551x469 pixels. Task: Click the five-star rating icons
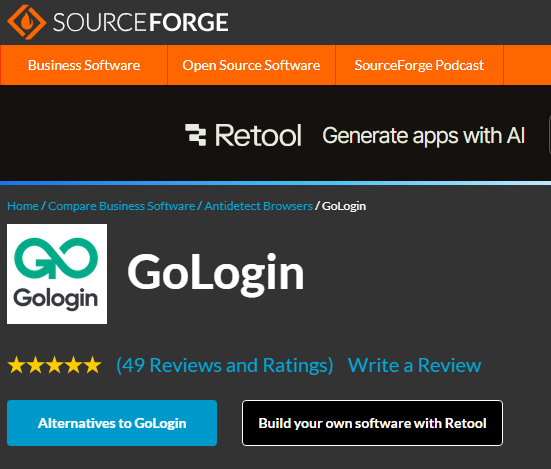tap(54, 365)
